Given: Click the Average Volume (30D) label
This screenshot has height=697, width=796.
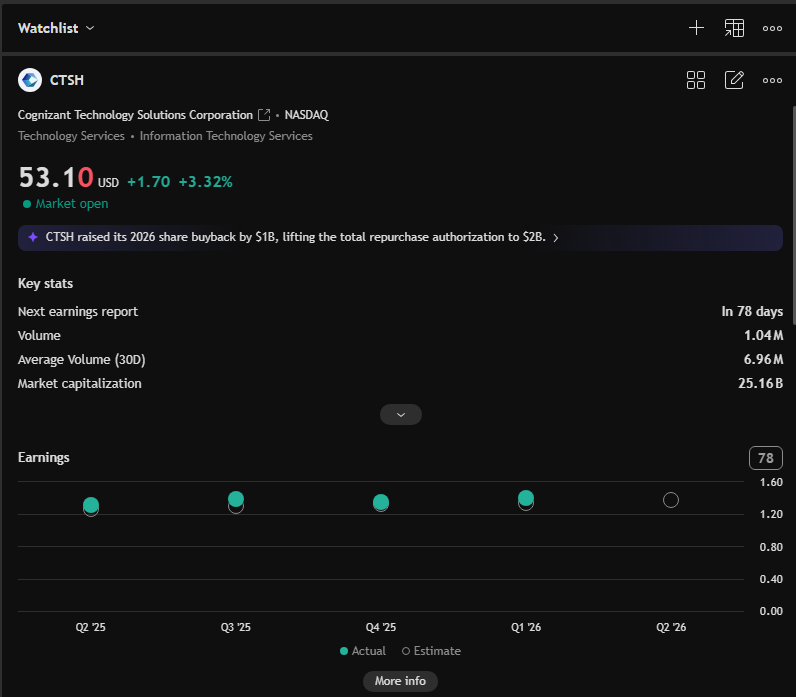Looking at the screenshot, I should point(82,359).
